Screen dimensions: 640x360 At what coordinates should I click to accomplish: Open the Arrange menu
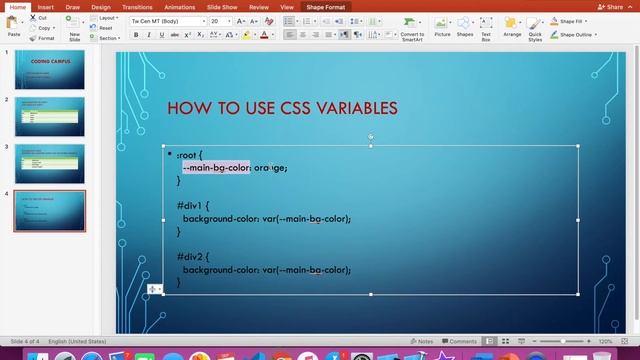(512, 27)
